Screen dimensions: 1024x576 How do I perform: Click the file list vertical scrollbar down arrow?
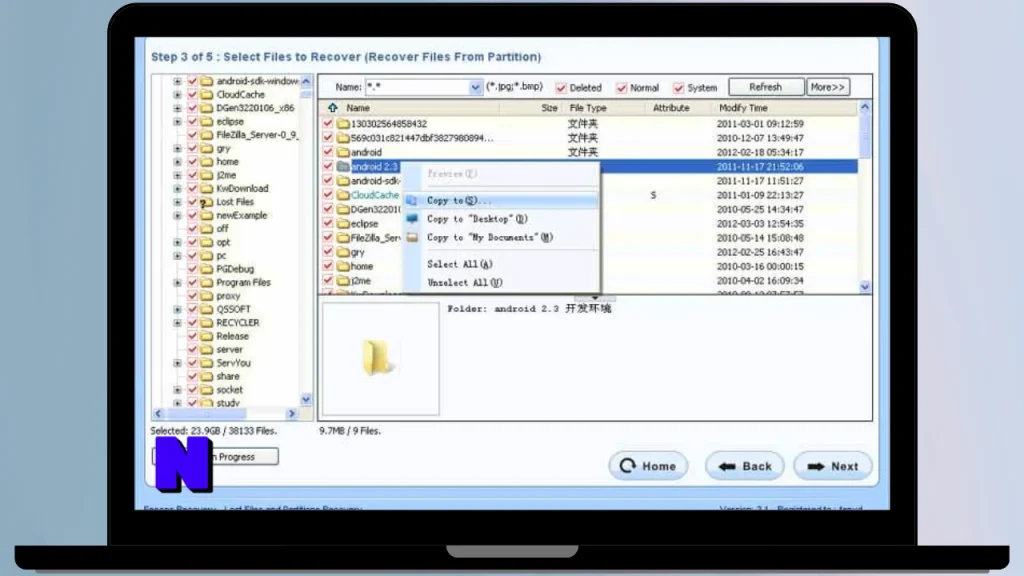point(865,287)
